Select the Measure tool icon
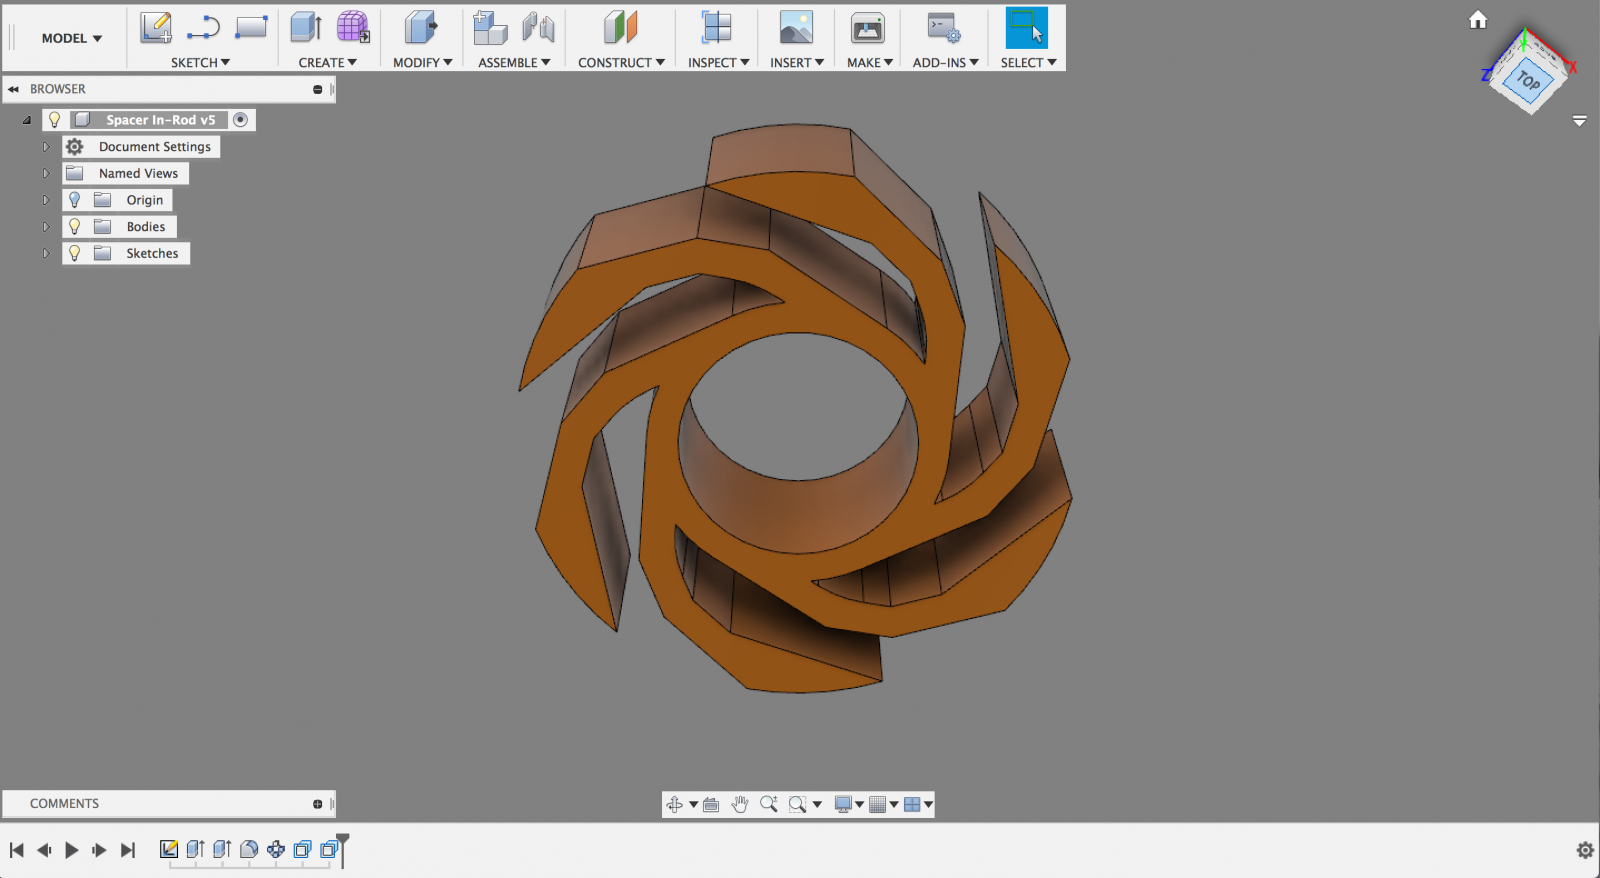Viewport: 1600px width, 878px height. [716, 28]
